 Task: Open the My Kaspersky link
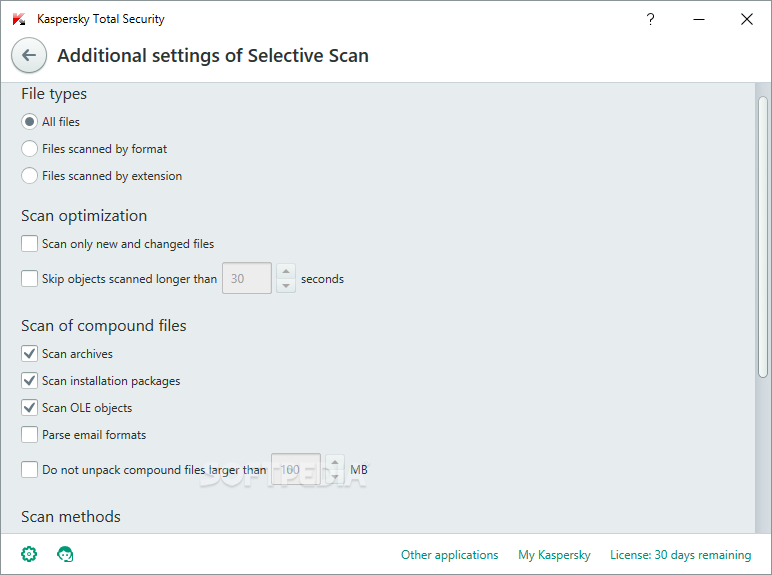[554, 555]
